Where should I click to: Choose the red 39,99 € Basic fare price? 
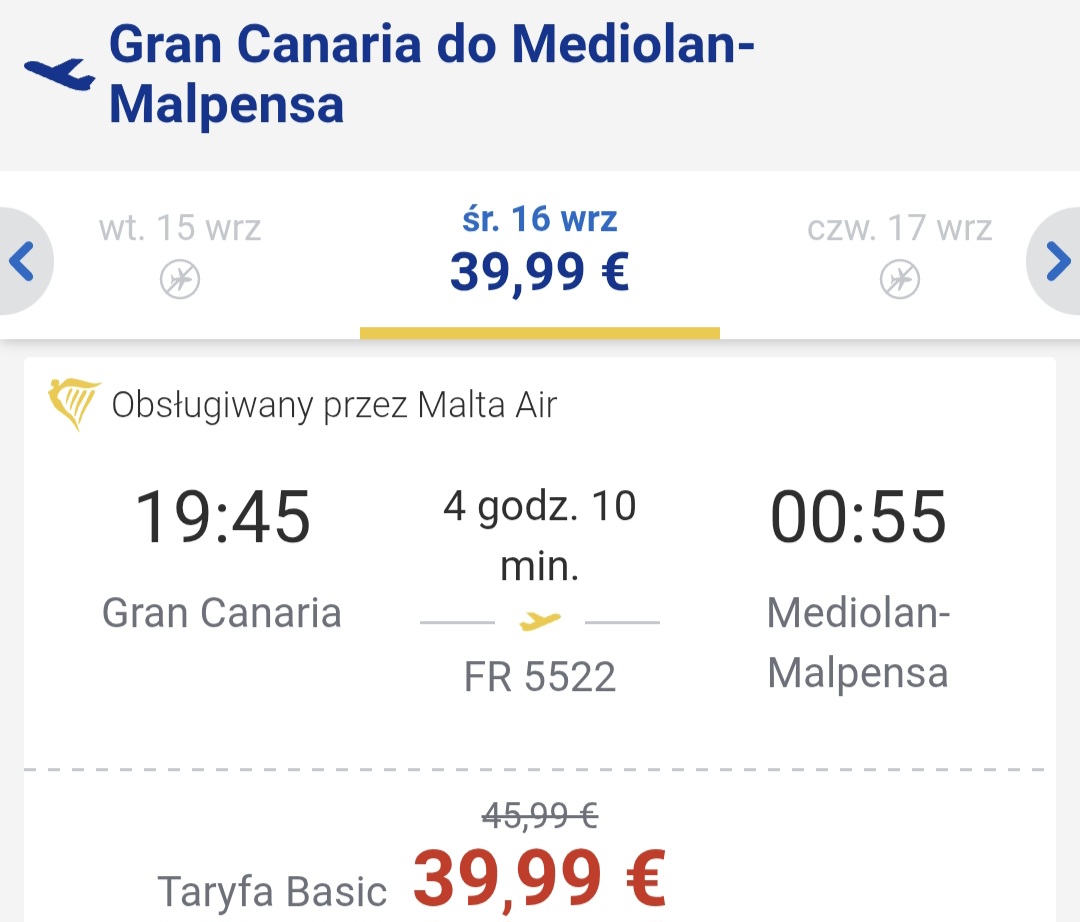point(539,878)
